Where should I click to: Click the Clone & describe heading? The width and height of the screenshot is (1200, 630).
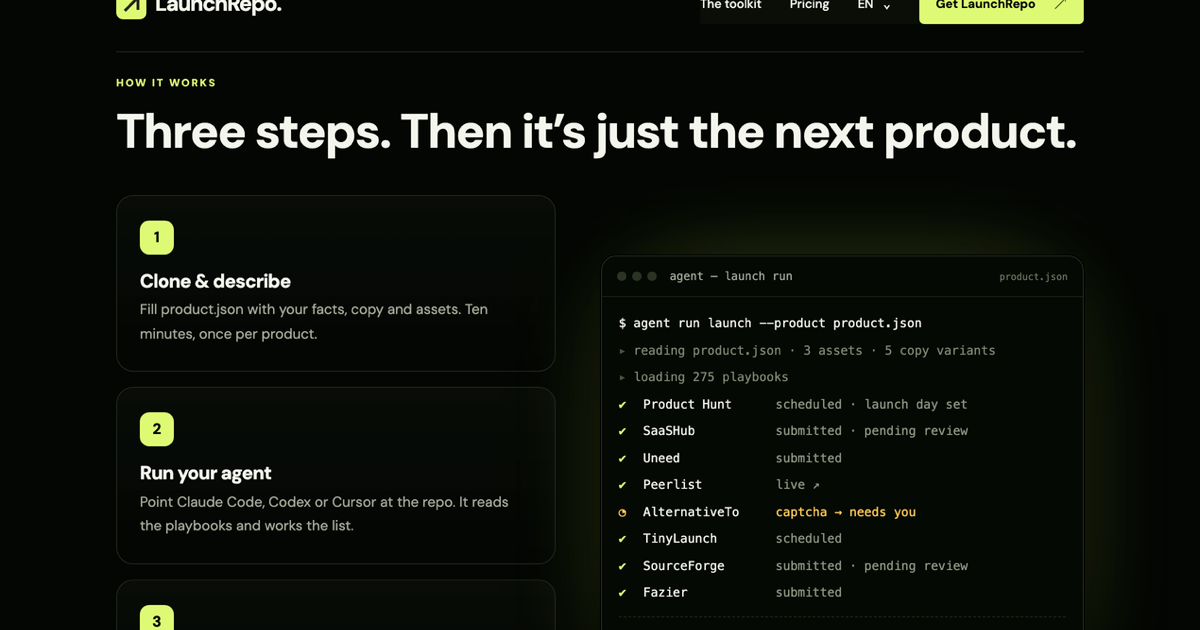pos(215,281)
